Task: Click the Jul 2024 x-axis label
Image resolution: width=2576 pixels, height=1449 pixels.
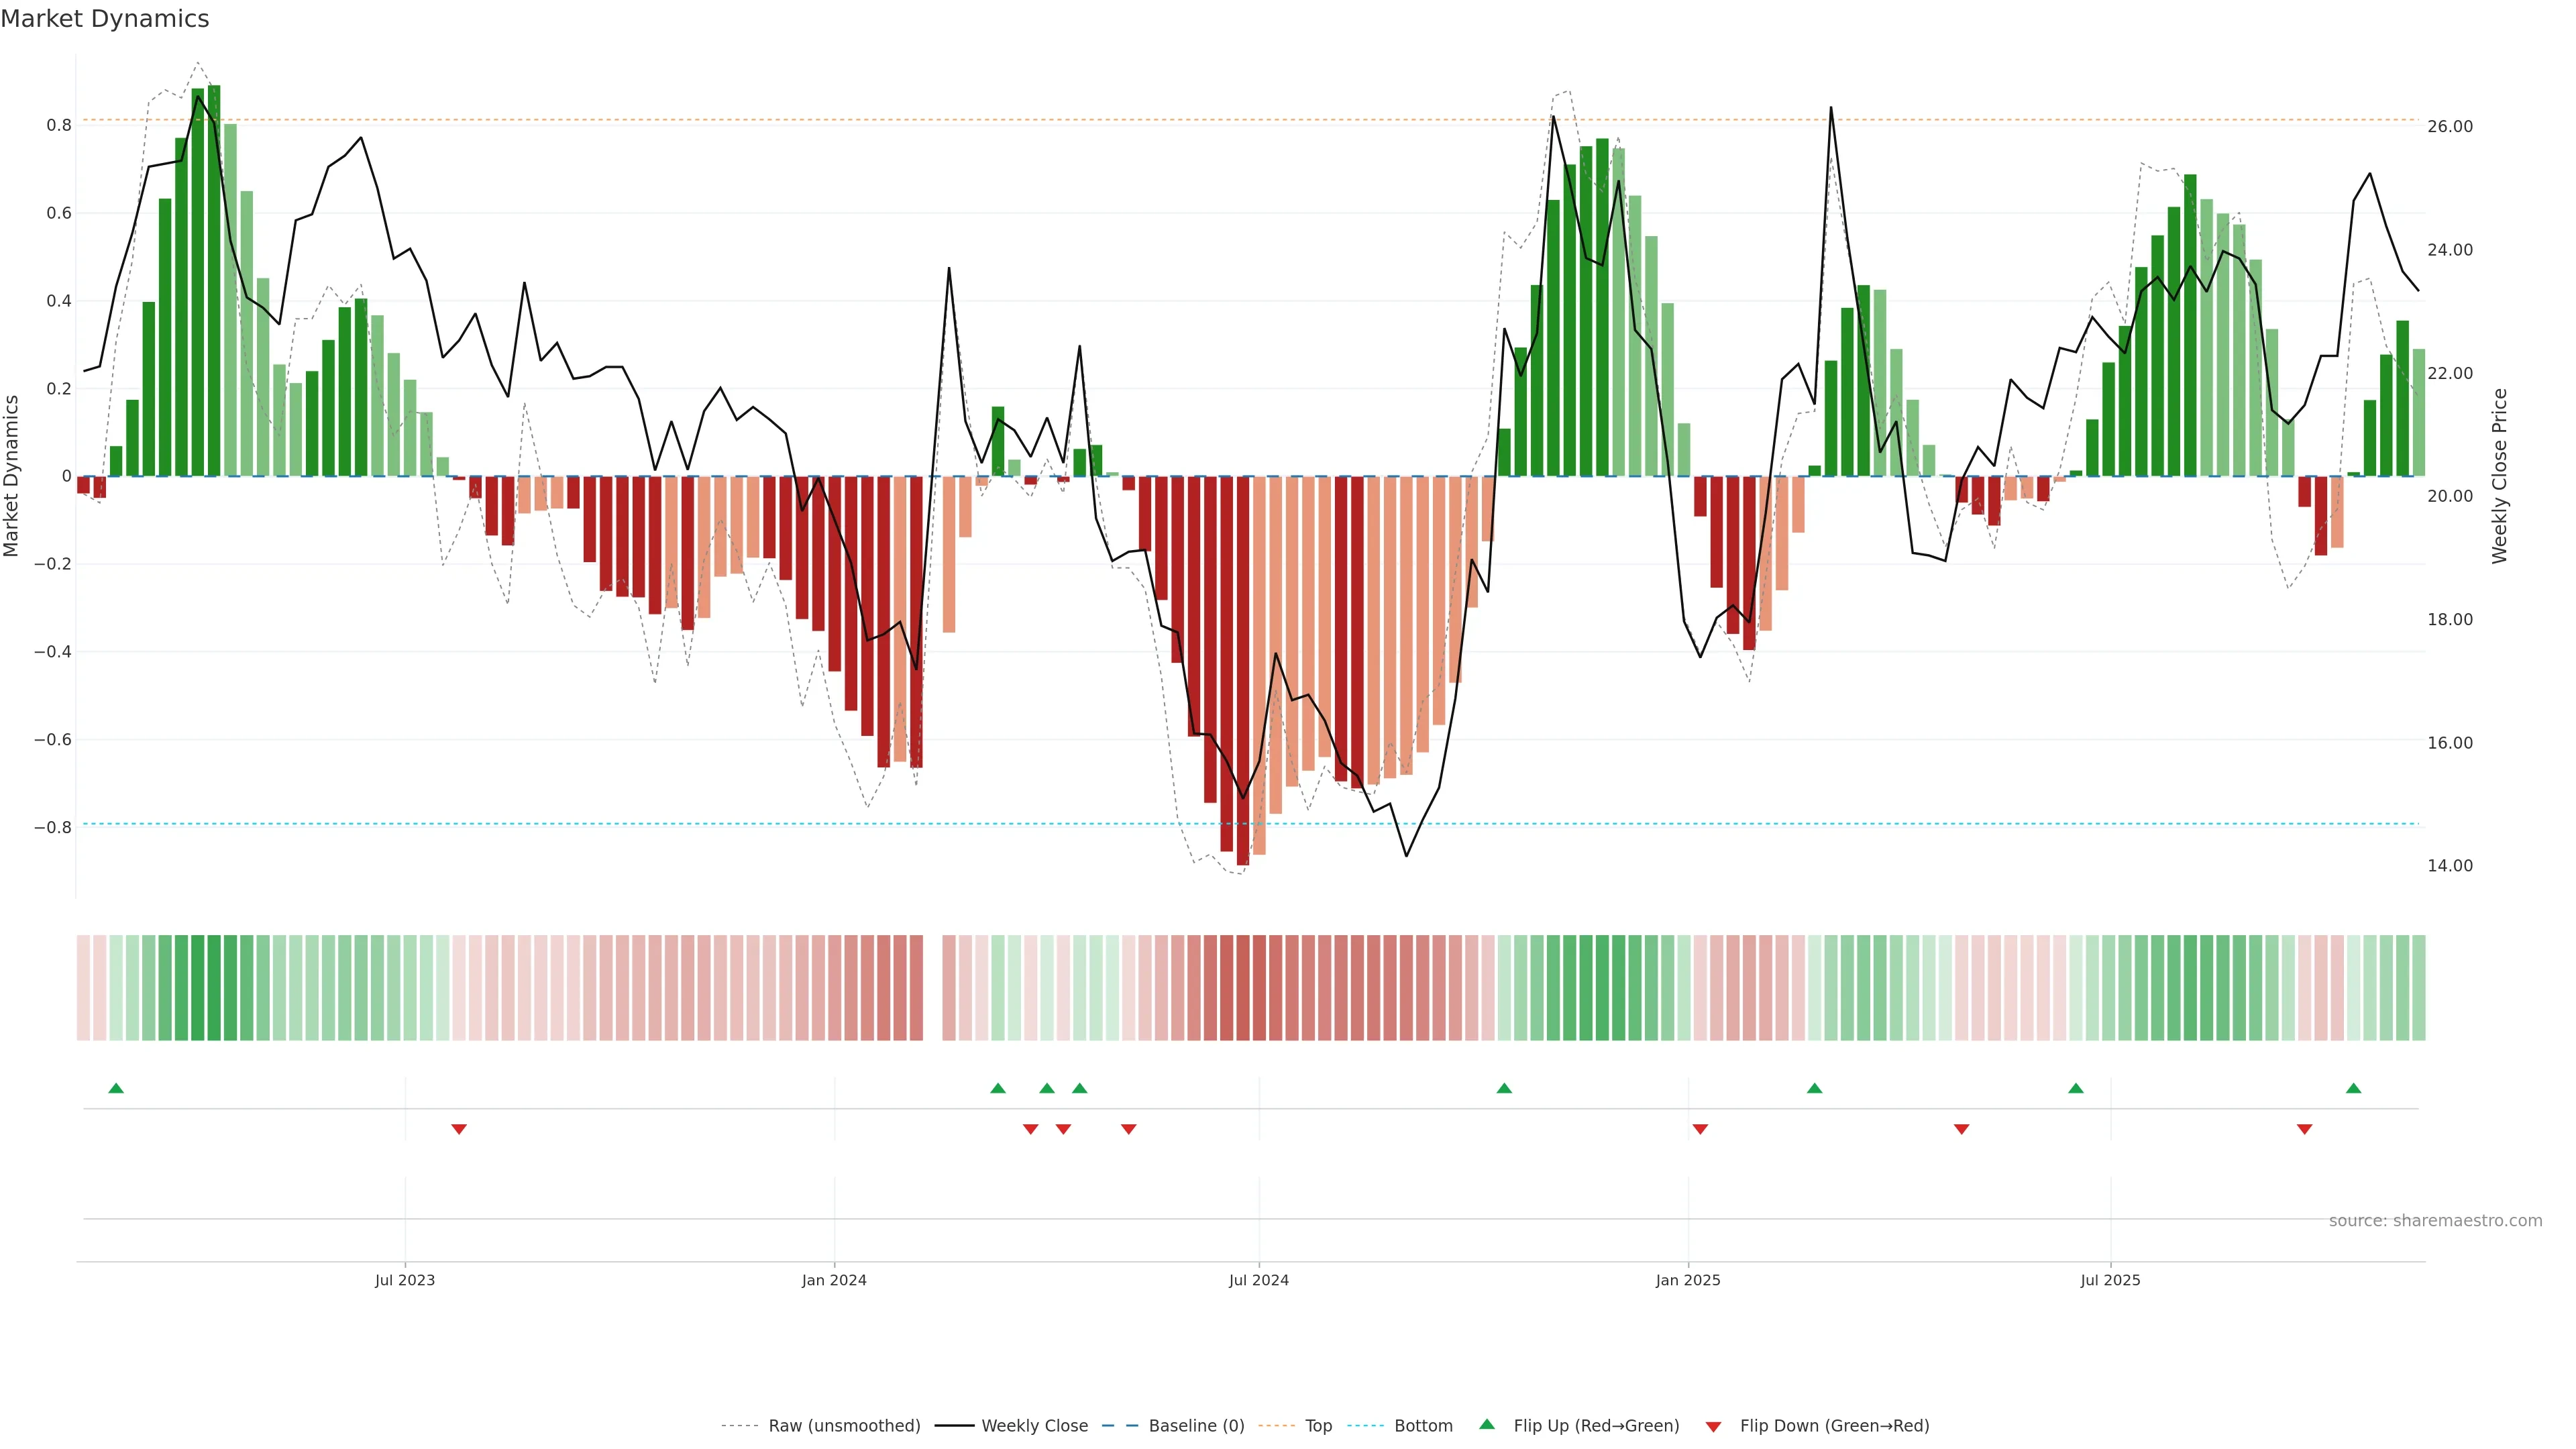Action: point(1258,1280)
